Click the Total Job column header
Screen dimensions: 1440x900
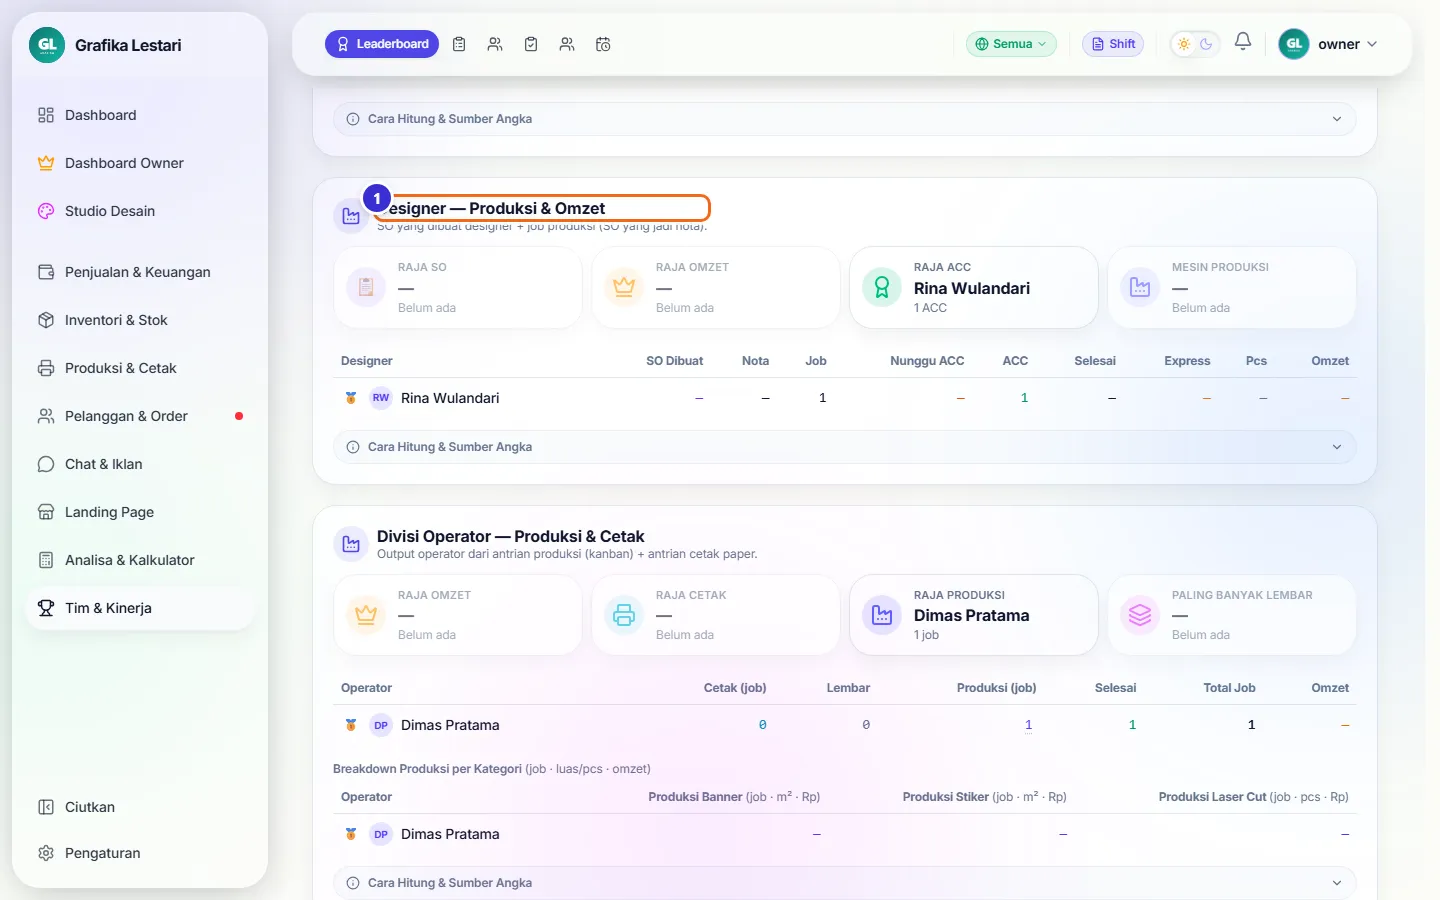[x=1229, y=688]
